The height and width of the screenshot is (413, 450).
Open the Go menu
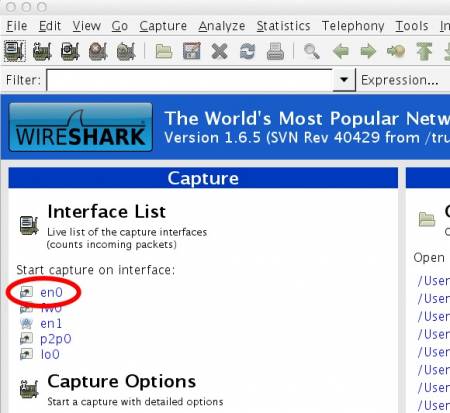120,26
